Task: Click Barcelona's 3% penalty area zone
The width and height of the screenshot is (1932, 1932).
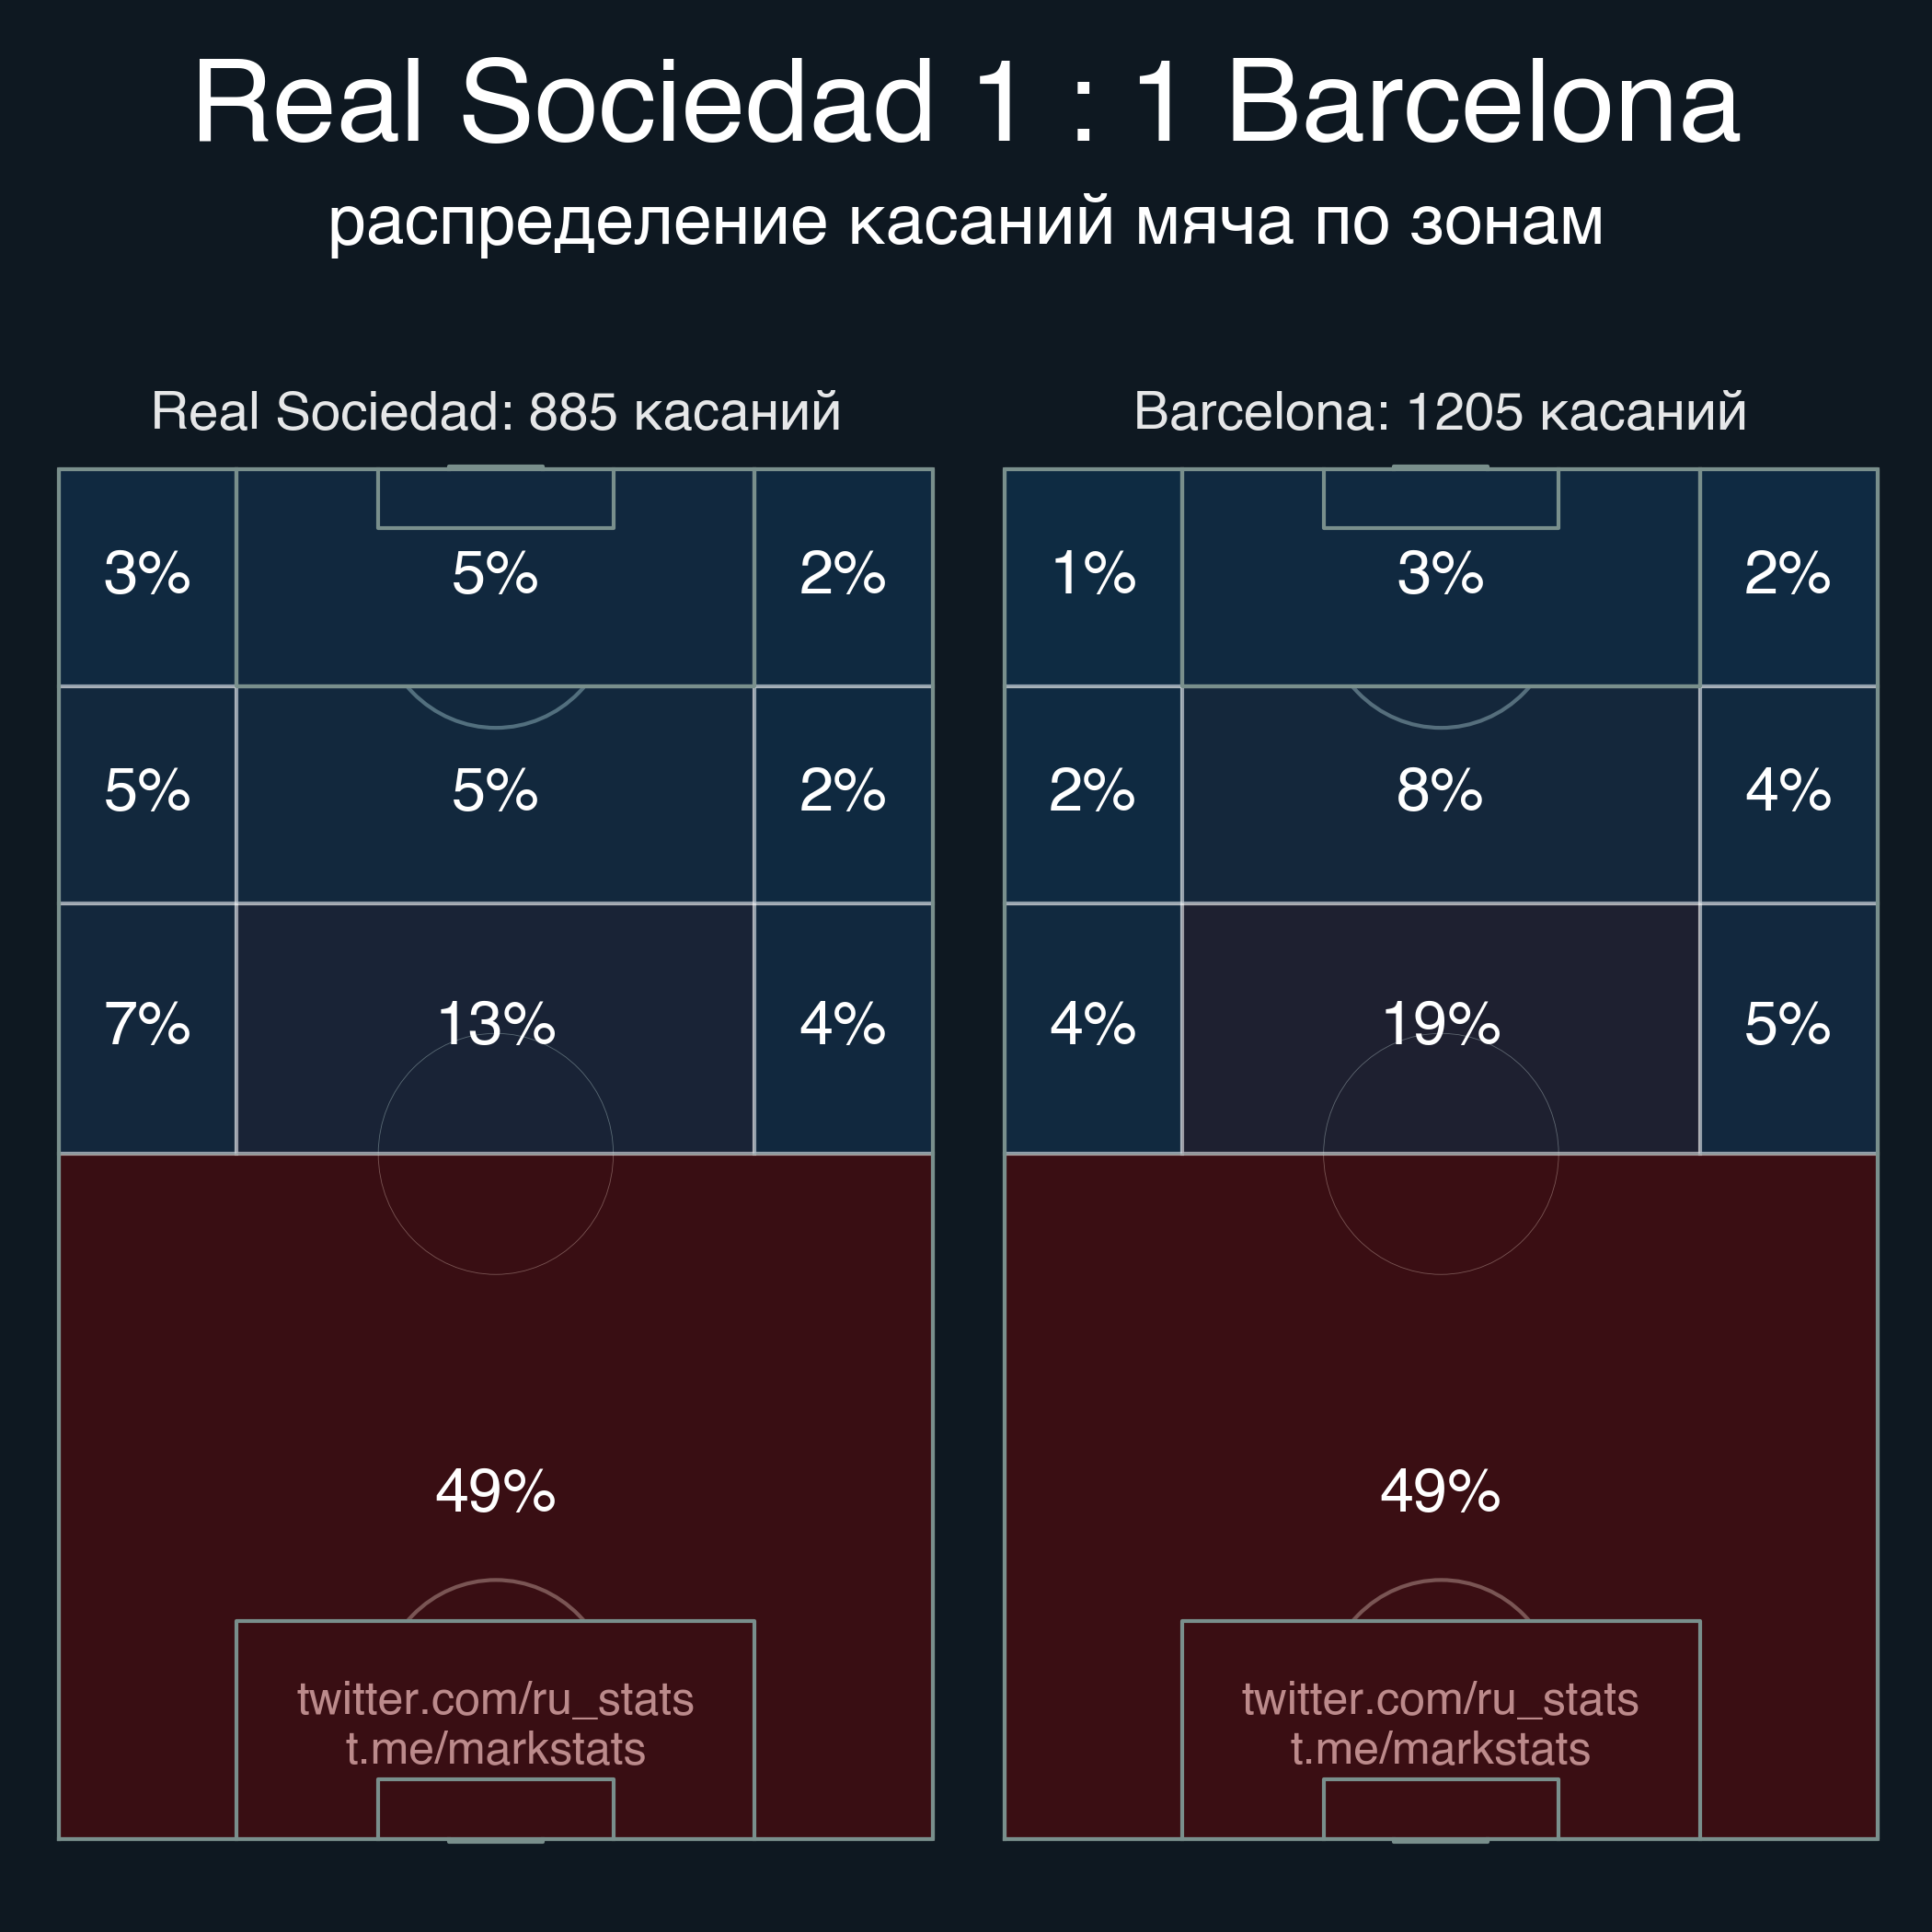Action: (x=1441, y=577)
